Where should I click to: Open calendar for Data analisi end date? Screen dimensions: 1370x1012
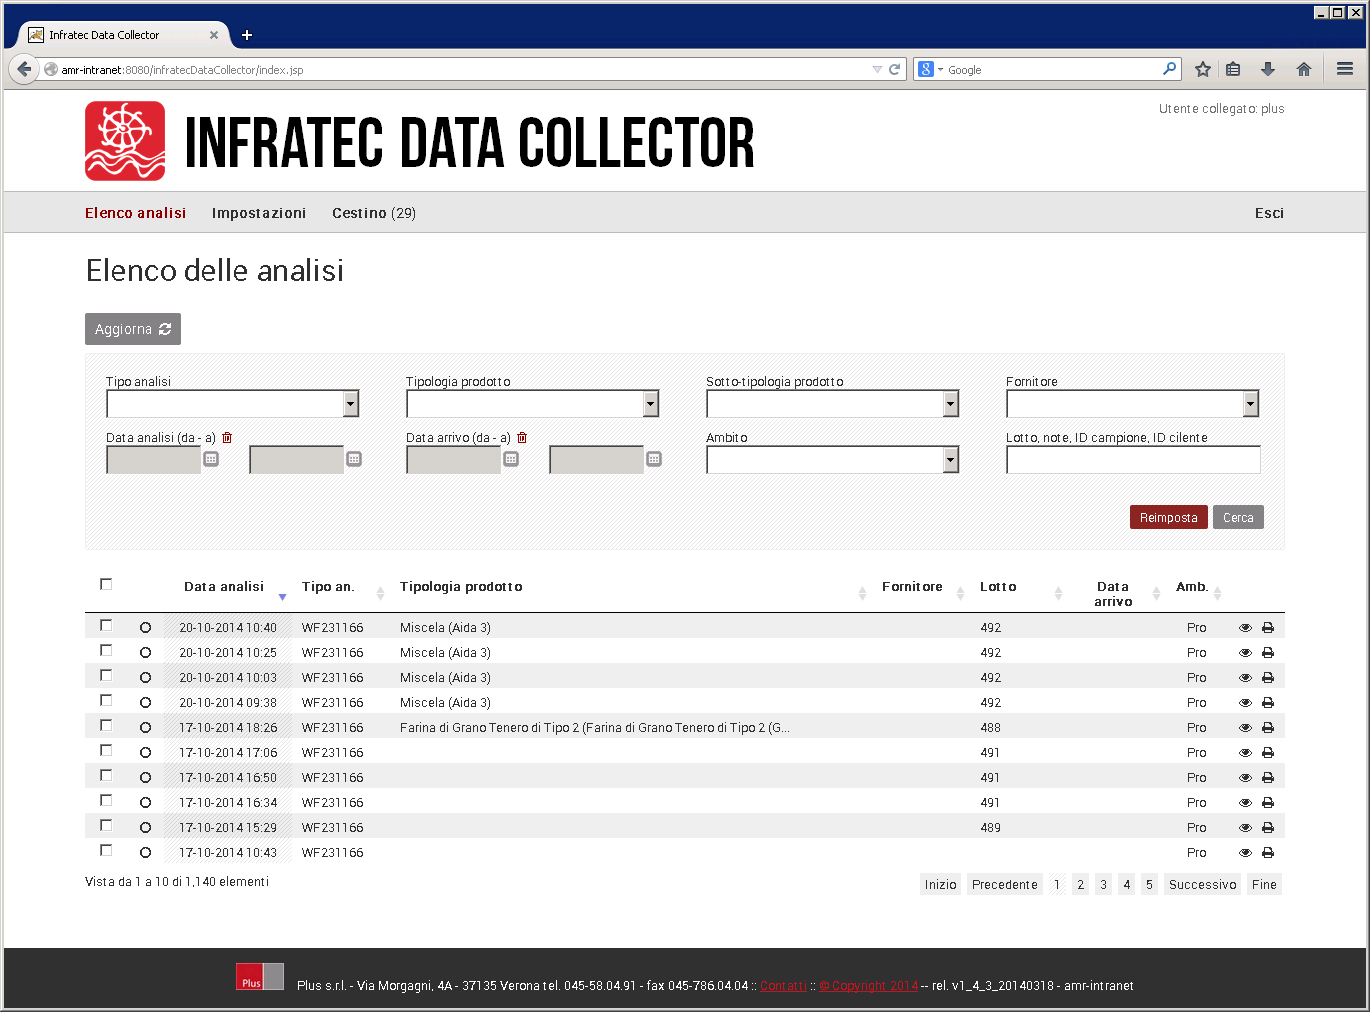click(x=354, y=459)
